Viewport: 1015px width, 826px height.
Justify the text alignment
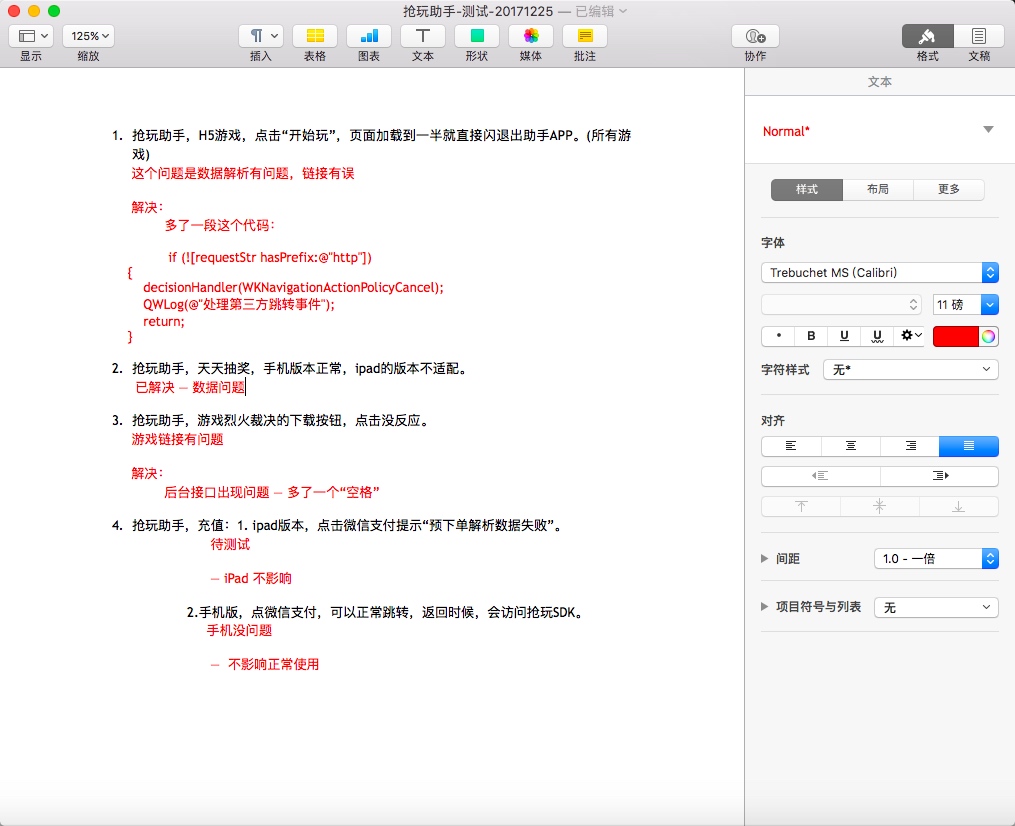pyautogui.click(x=969, y=446)
